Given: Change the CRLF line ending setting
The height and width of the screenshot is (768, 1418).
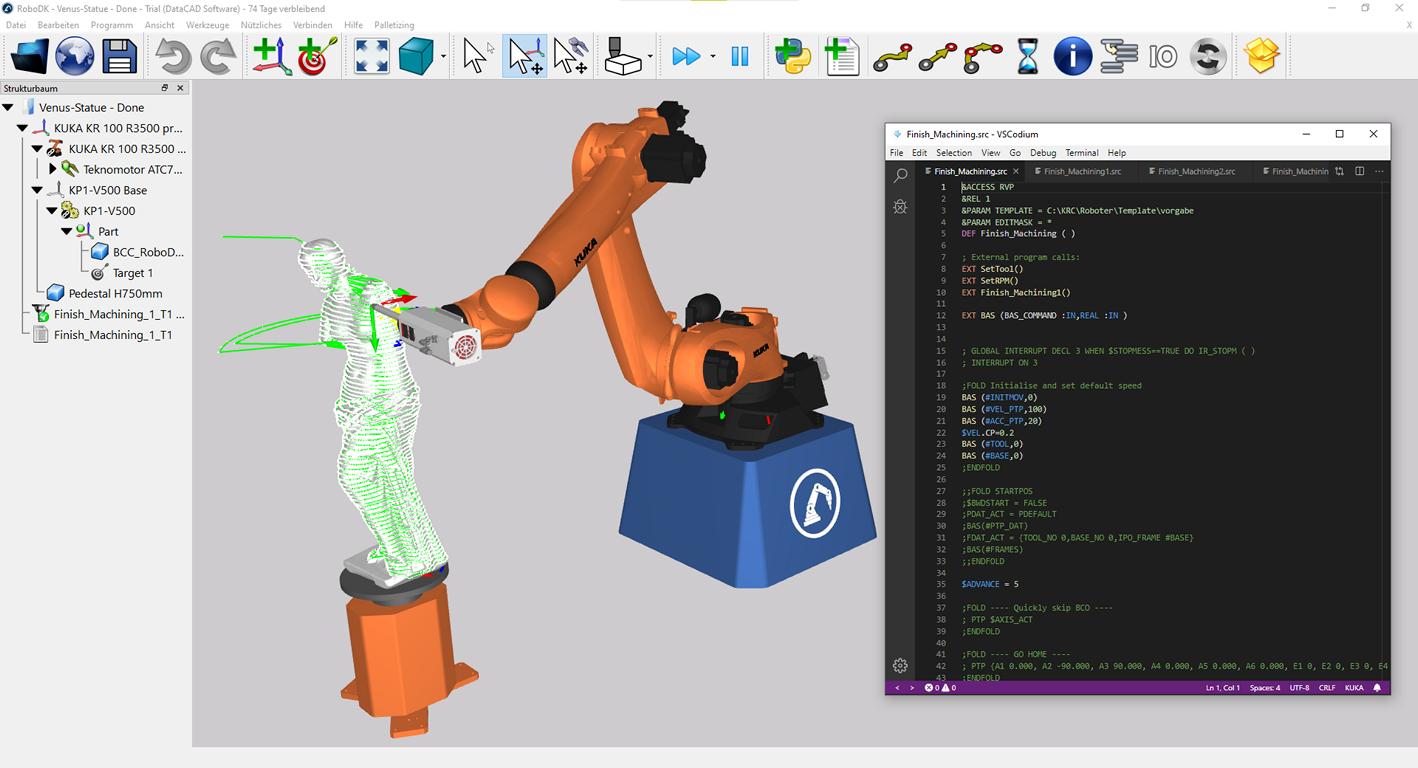Looking at the screenshot, I should point(1327,688).
